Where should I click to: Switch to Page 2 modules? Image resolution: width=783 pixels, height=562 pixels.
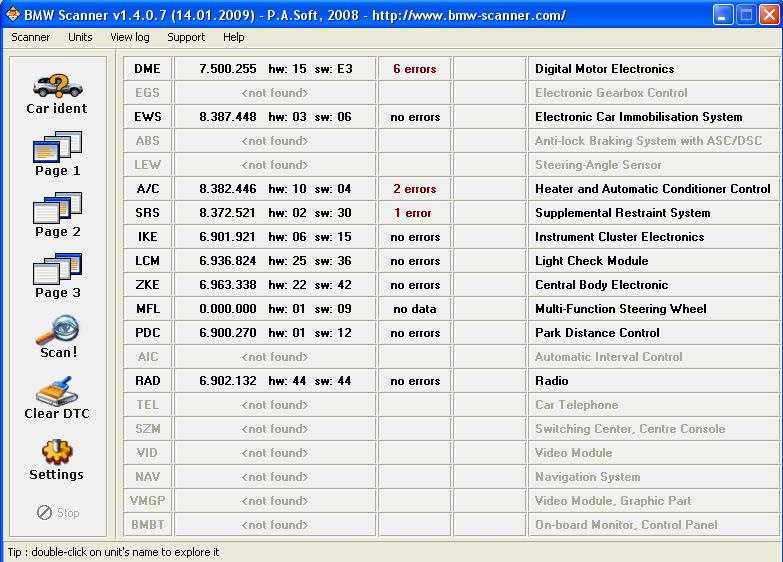[x=57, y=208]
